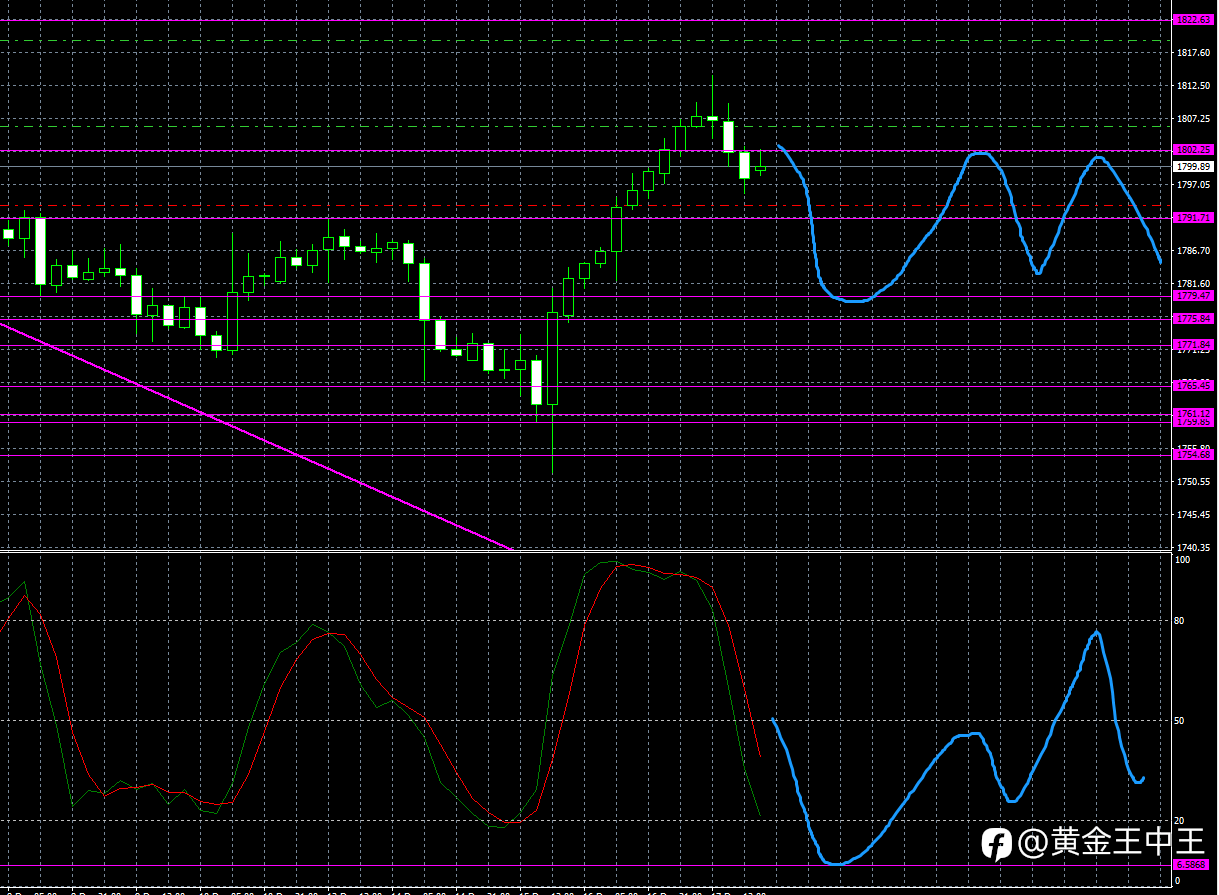This screenshot has width=1219, height=895.
Task: Click the 1745.45 price scale value
Action: tap(1194, 515)
